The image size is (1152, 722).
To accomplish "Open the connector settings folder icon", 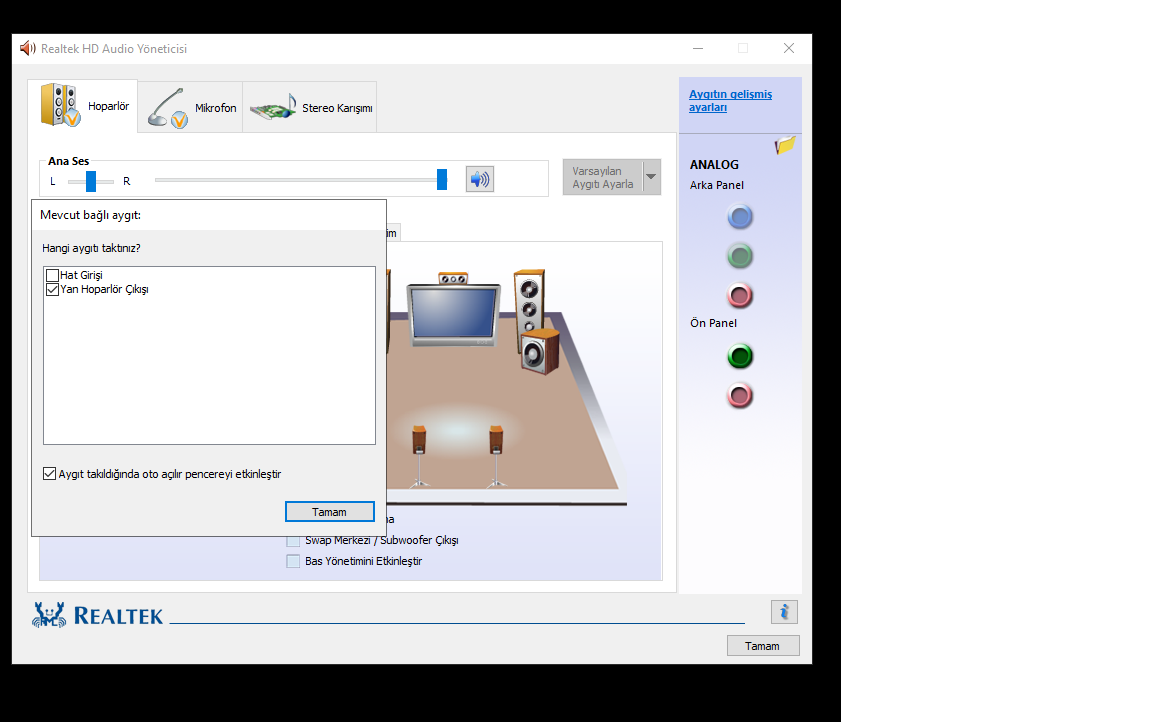I will (x=785, y=145).
